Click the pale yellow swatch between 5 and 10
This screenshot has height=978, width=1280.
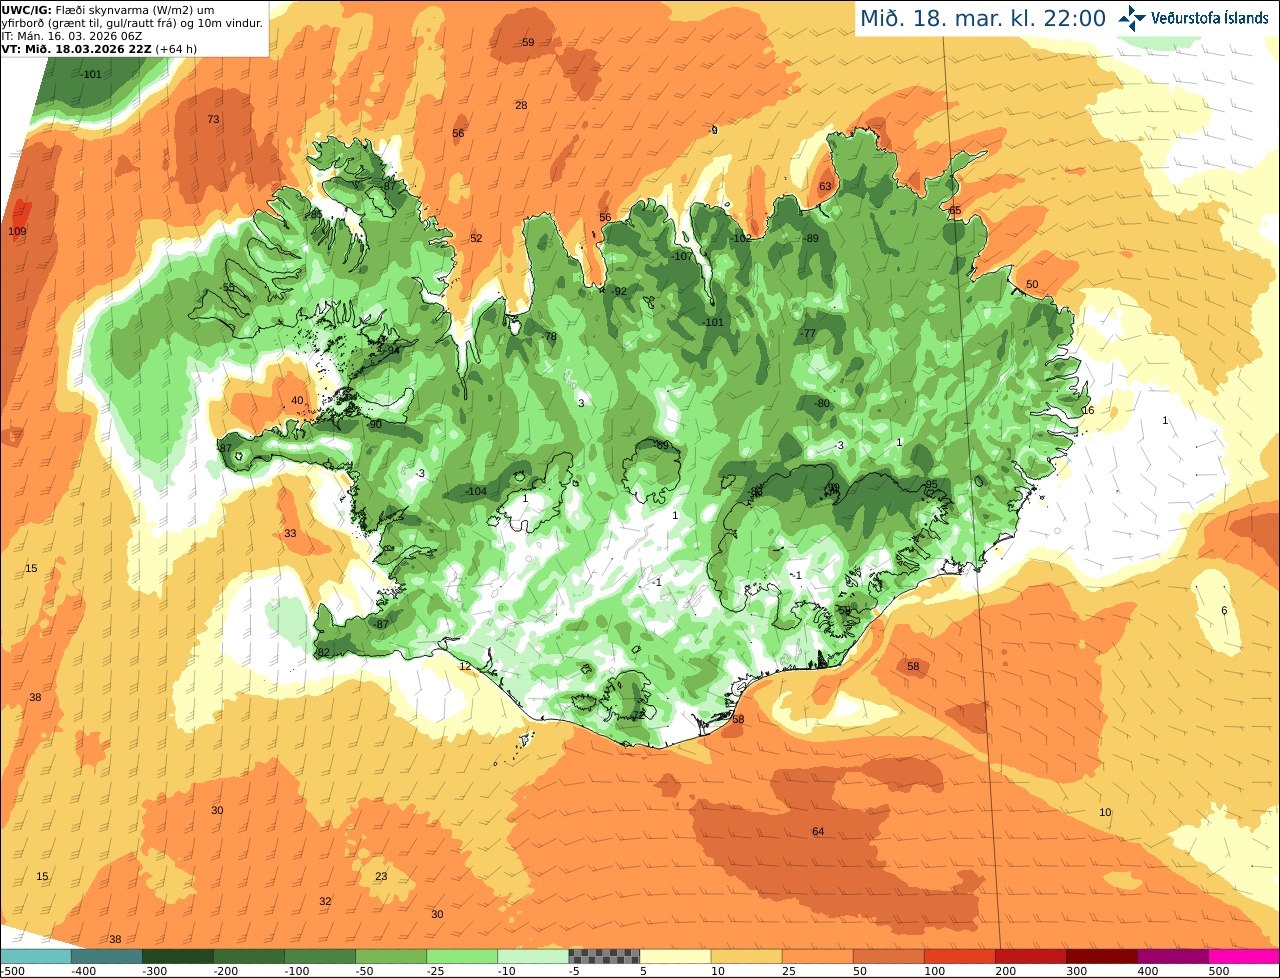(x=675, y=956)
